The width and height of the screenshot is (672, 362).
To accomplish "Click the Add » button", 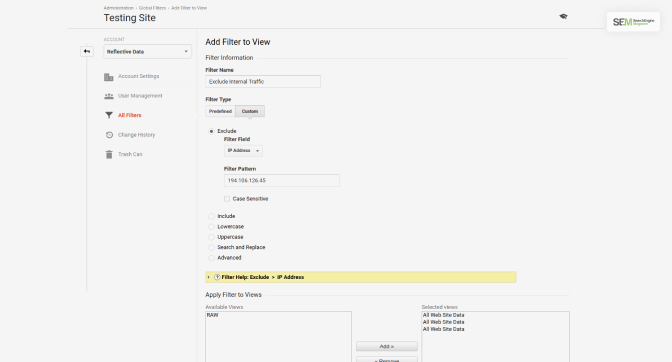I will (387, 346).
